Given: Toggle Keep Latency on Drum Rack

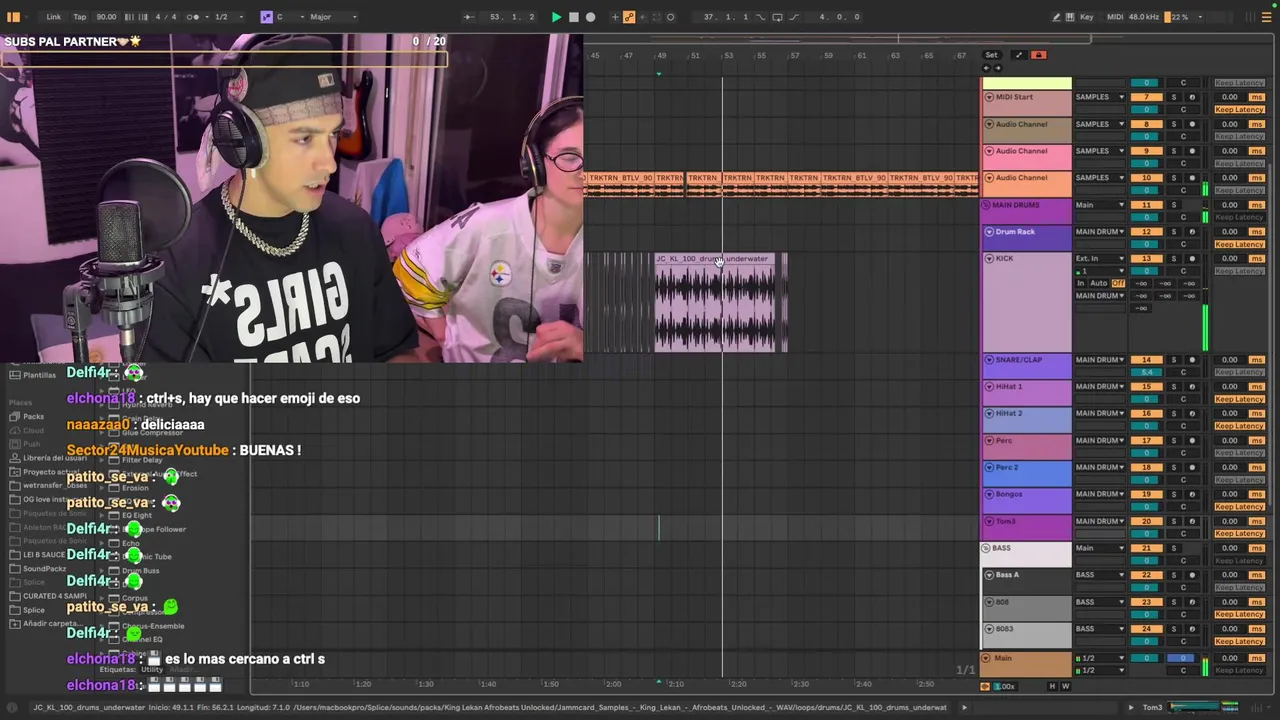Looking at the screenshot, I should [1239, 244].
